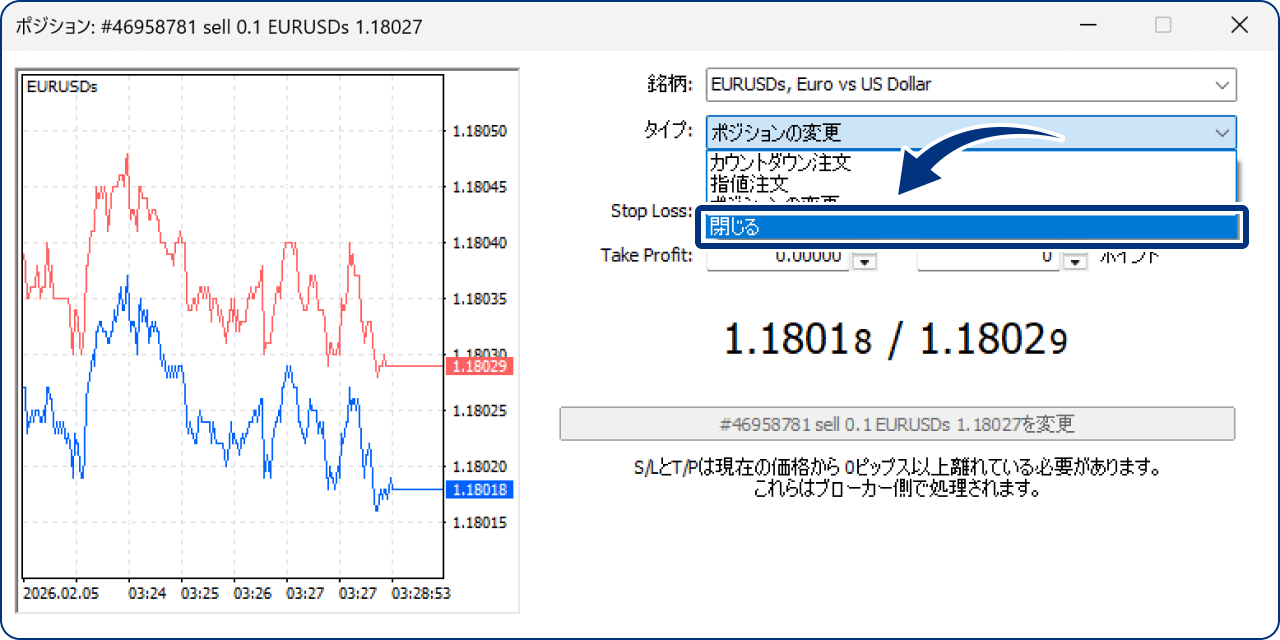Expand the 銘柄 symbol dropdown arrow

point(1222,86)
